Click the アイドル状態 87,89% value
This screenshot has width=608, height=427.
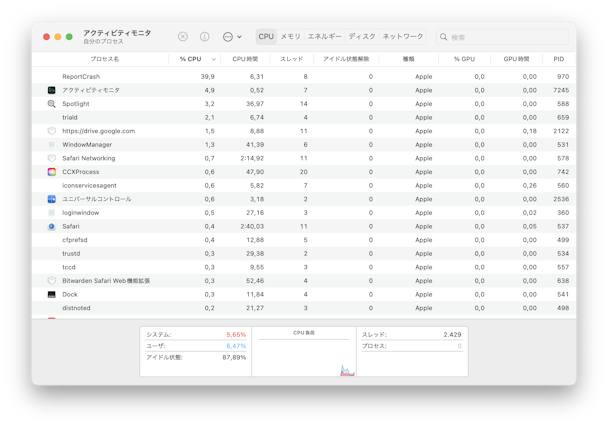(x=234, y=357)
